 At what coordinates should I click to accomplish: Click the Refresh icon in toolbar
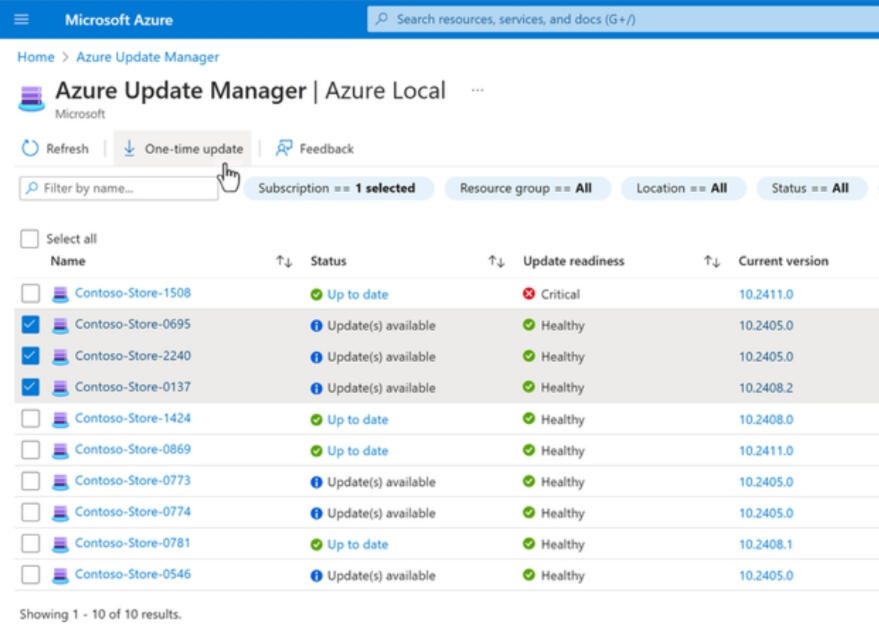(x=30, y=149)
